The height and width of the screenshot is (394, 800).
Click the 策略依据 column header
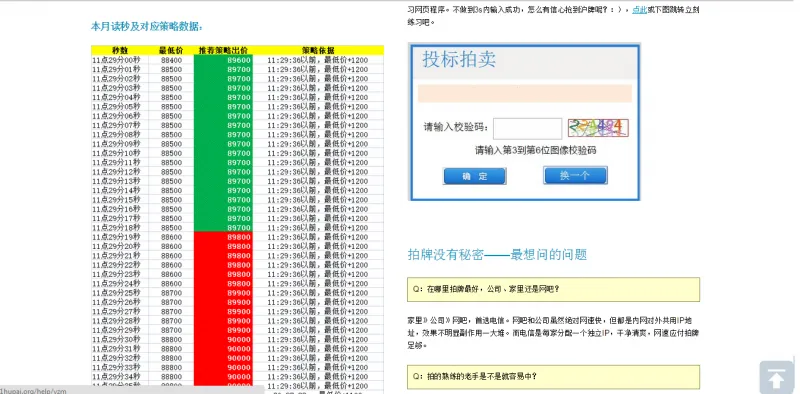[318, 50]
